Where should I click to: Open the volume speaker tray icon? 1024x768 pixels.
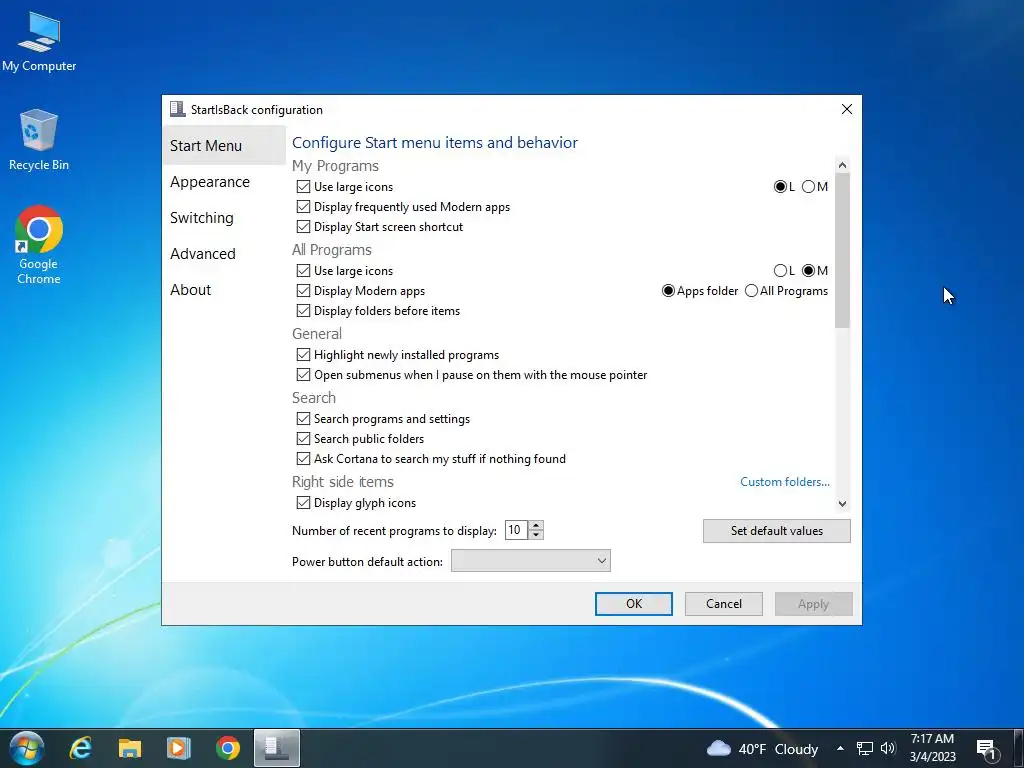[888, 748]
